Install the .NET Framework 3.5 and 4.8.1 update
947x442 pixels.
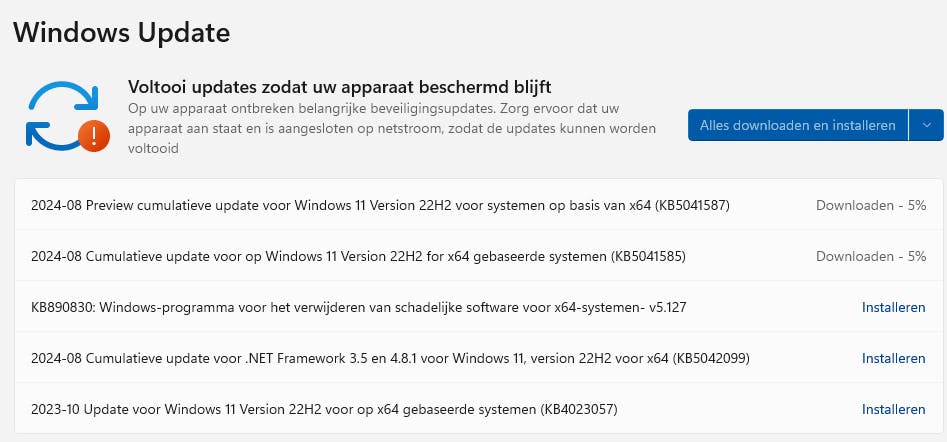[x=893, y=358]
